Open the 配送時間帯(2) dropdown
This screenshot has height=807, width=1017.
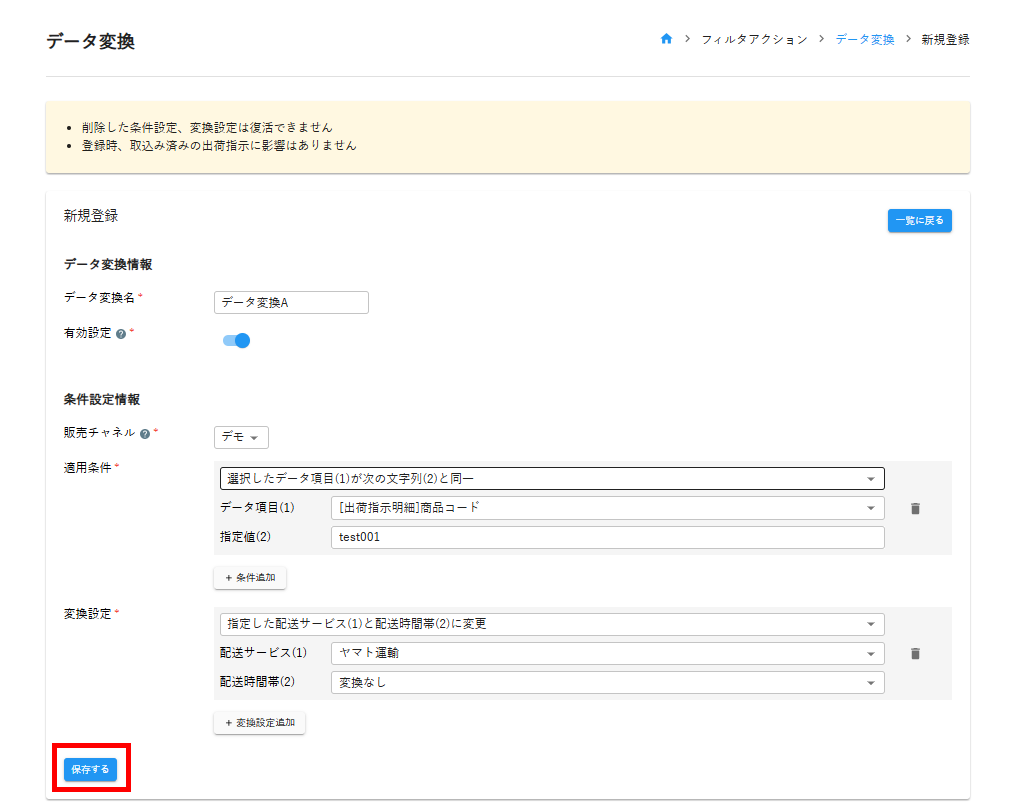click(607, 682)
